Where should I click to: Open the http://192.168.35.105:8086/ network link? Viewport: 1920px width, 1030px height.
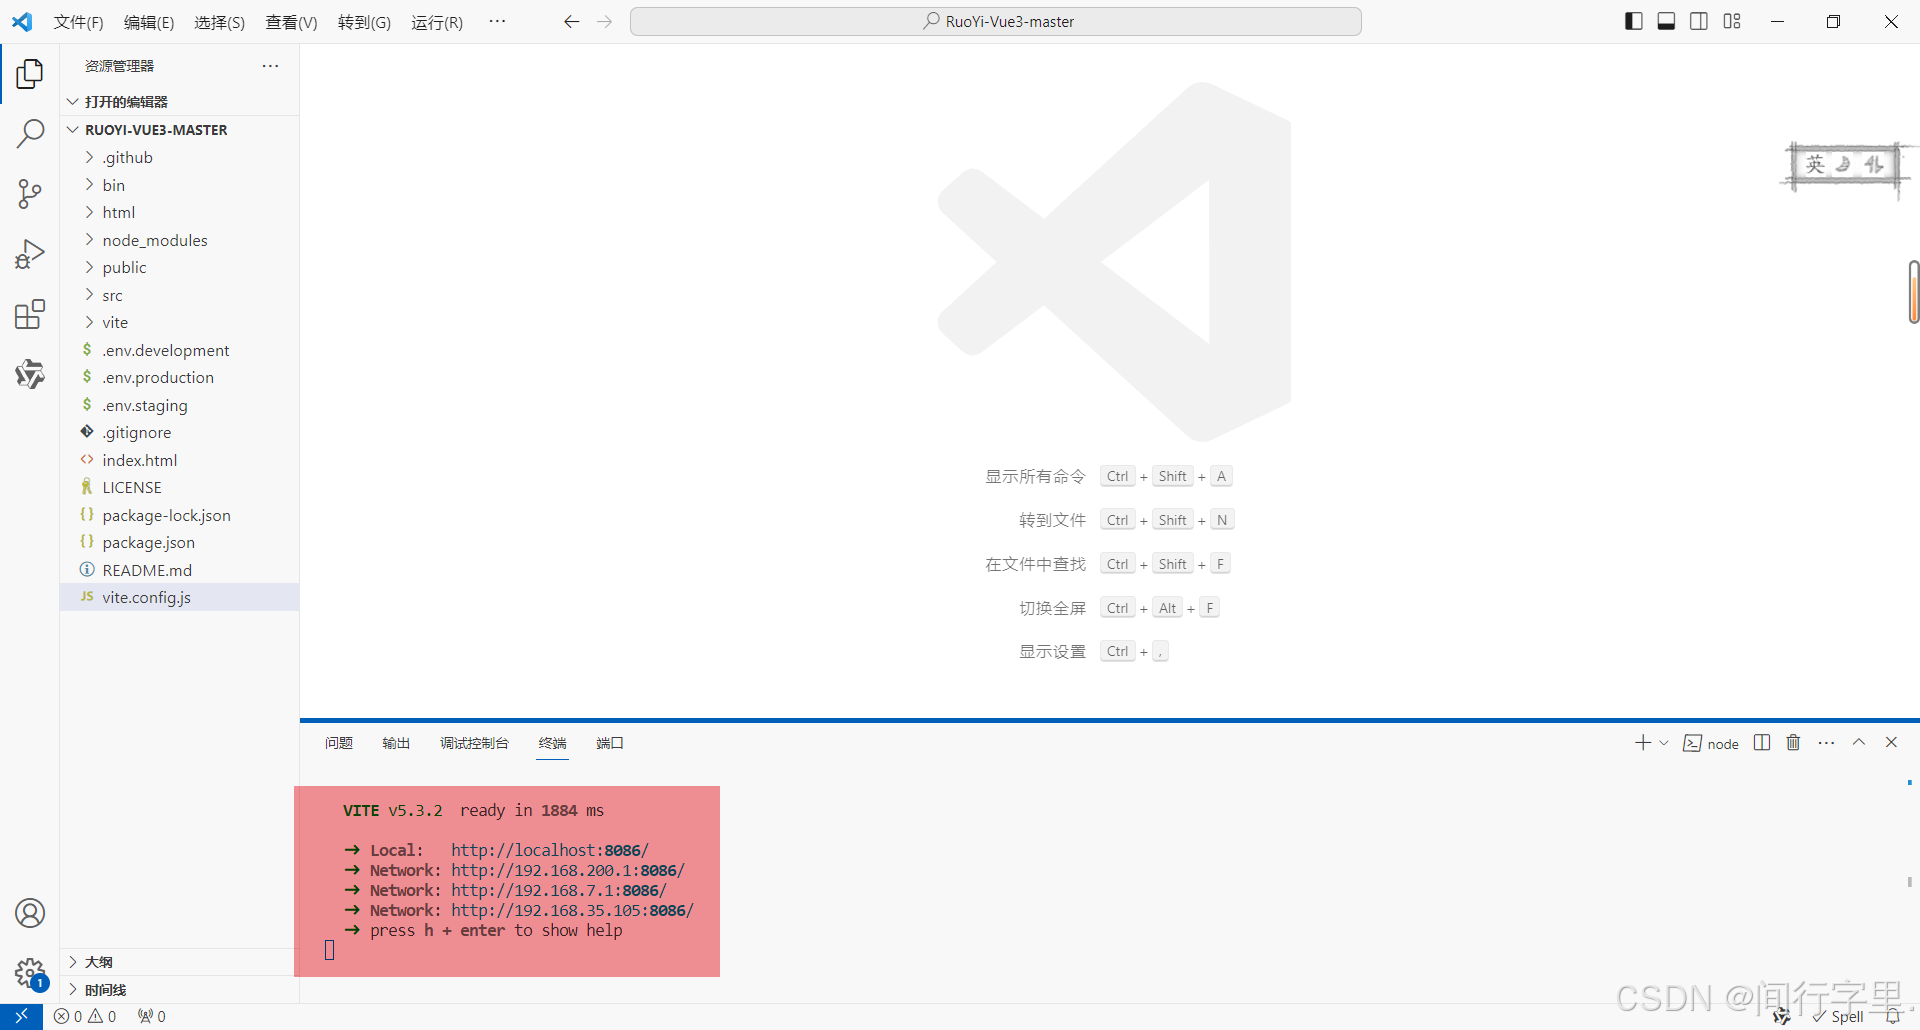[572, 910]
